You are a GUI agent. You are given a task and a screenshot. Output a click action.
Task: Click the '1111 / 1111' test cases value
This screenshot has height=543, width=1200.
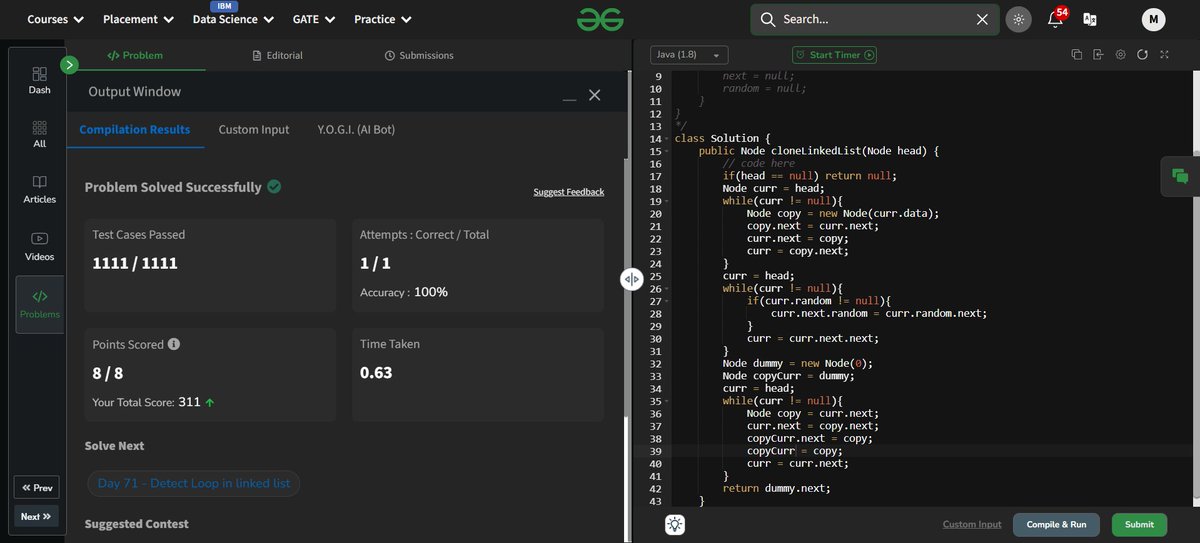click(135, 264)
